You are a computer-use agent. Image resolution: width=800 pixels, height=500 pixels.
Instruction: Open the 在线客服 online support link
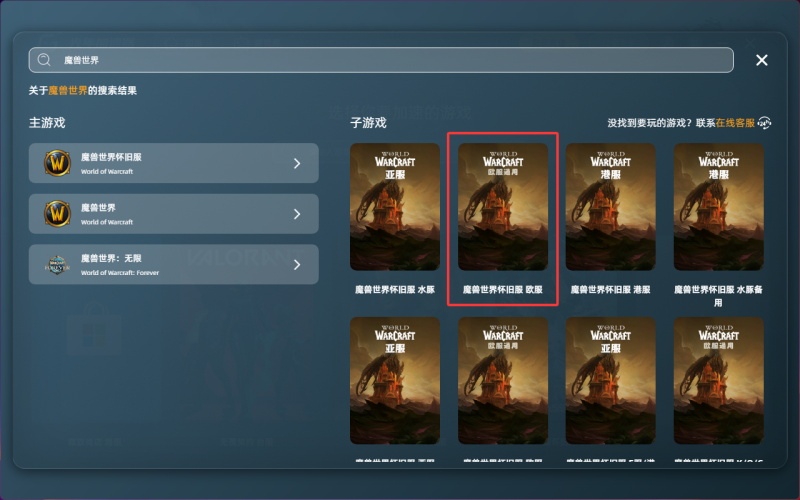coord(735,123)
